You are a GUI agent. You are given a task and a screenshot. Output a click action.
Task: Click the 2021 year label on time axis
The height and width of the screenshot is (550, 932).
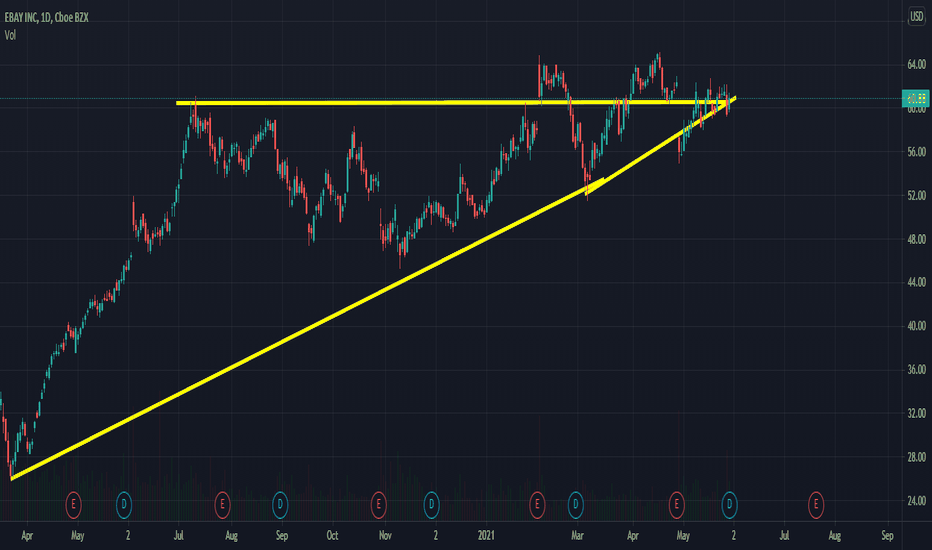click(x=486, y=536)
